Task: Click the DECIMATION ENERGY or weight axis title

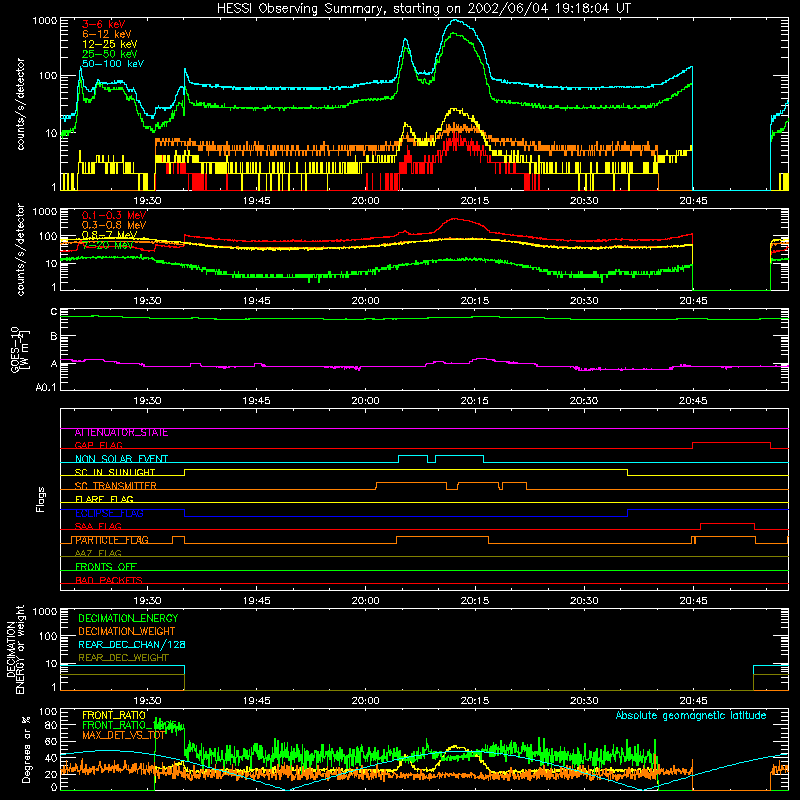Action: tap(15, 649)
